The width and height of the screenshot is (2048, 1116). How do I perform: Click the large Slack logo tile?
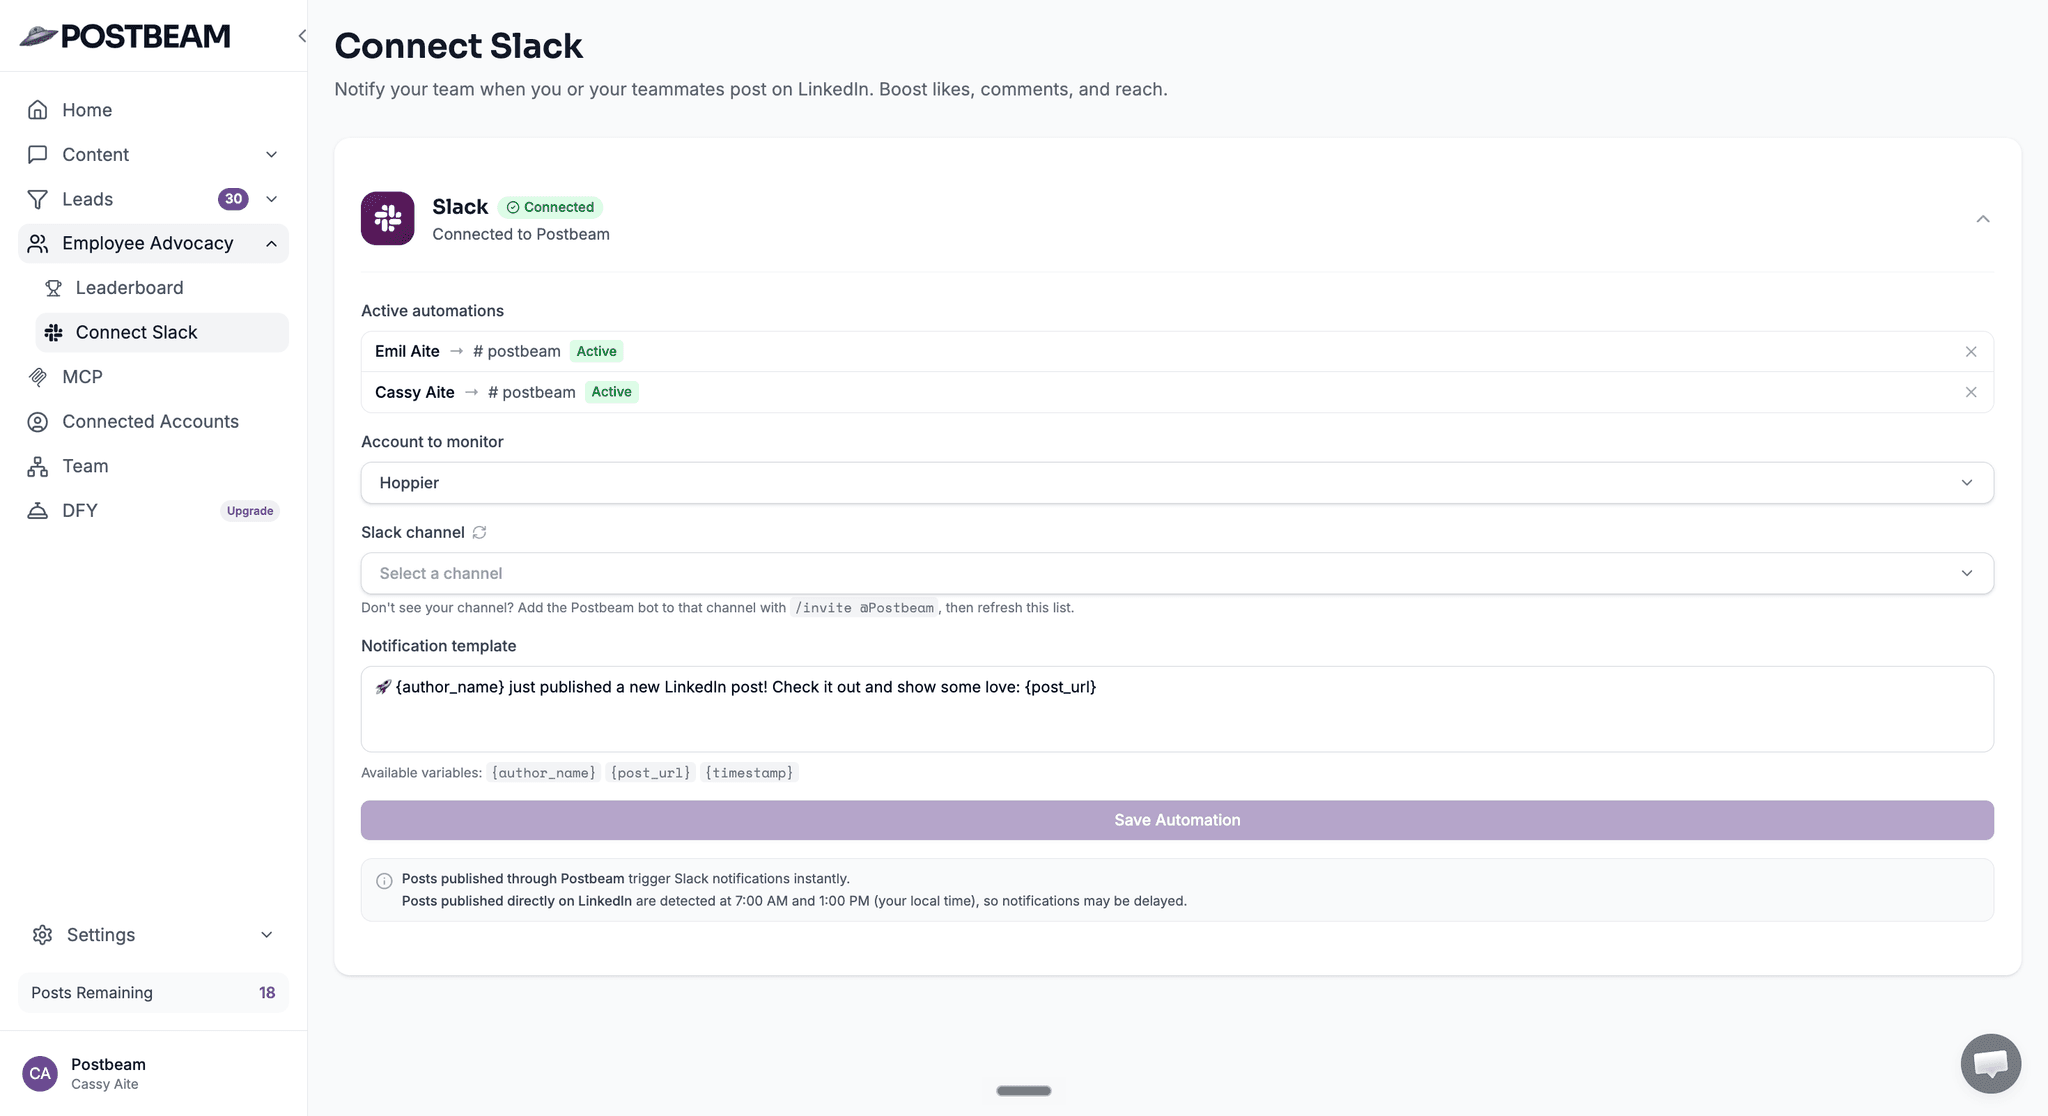[388, 218]
